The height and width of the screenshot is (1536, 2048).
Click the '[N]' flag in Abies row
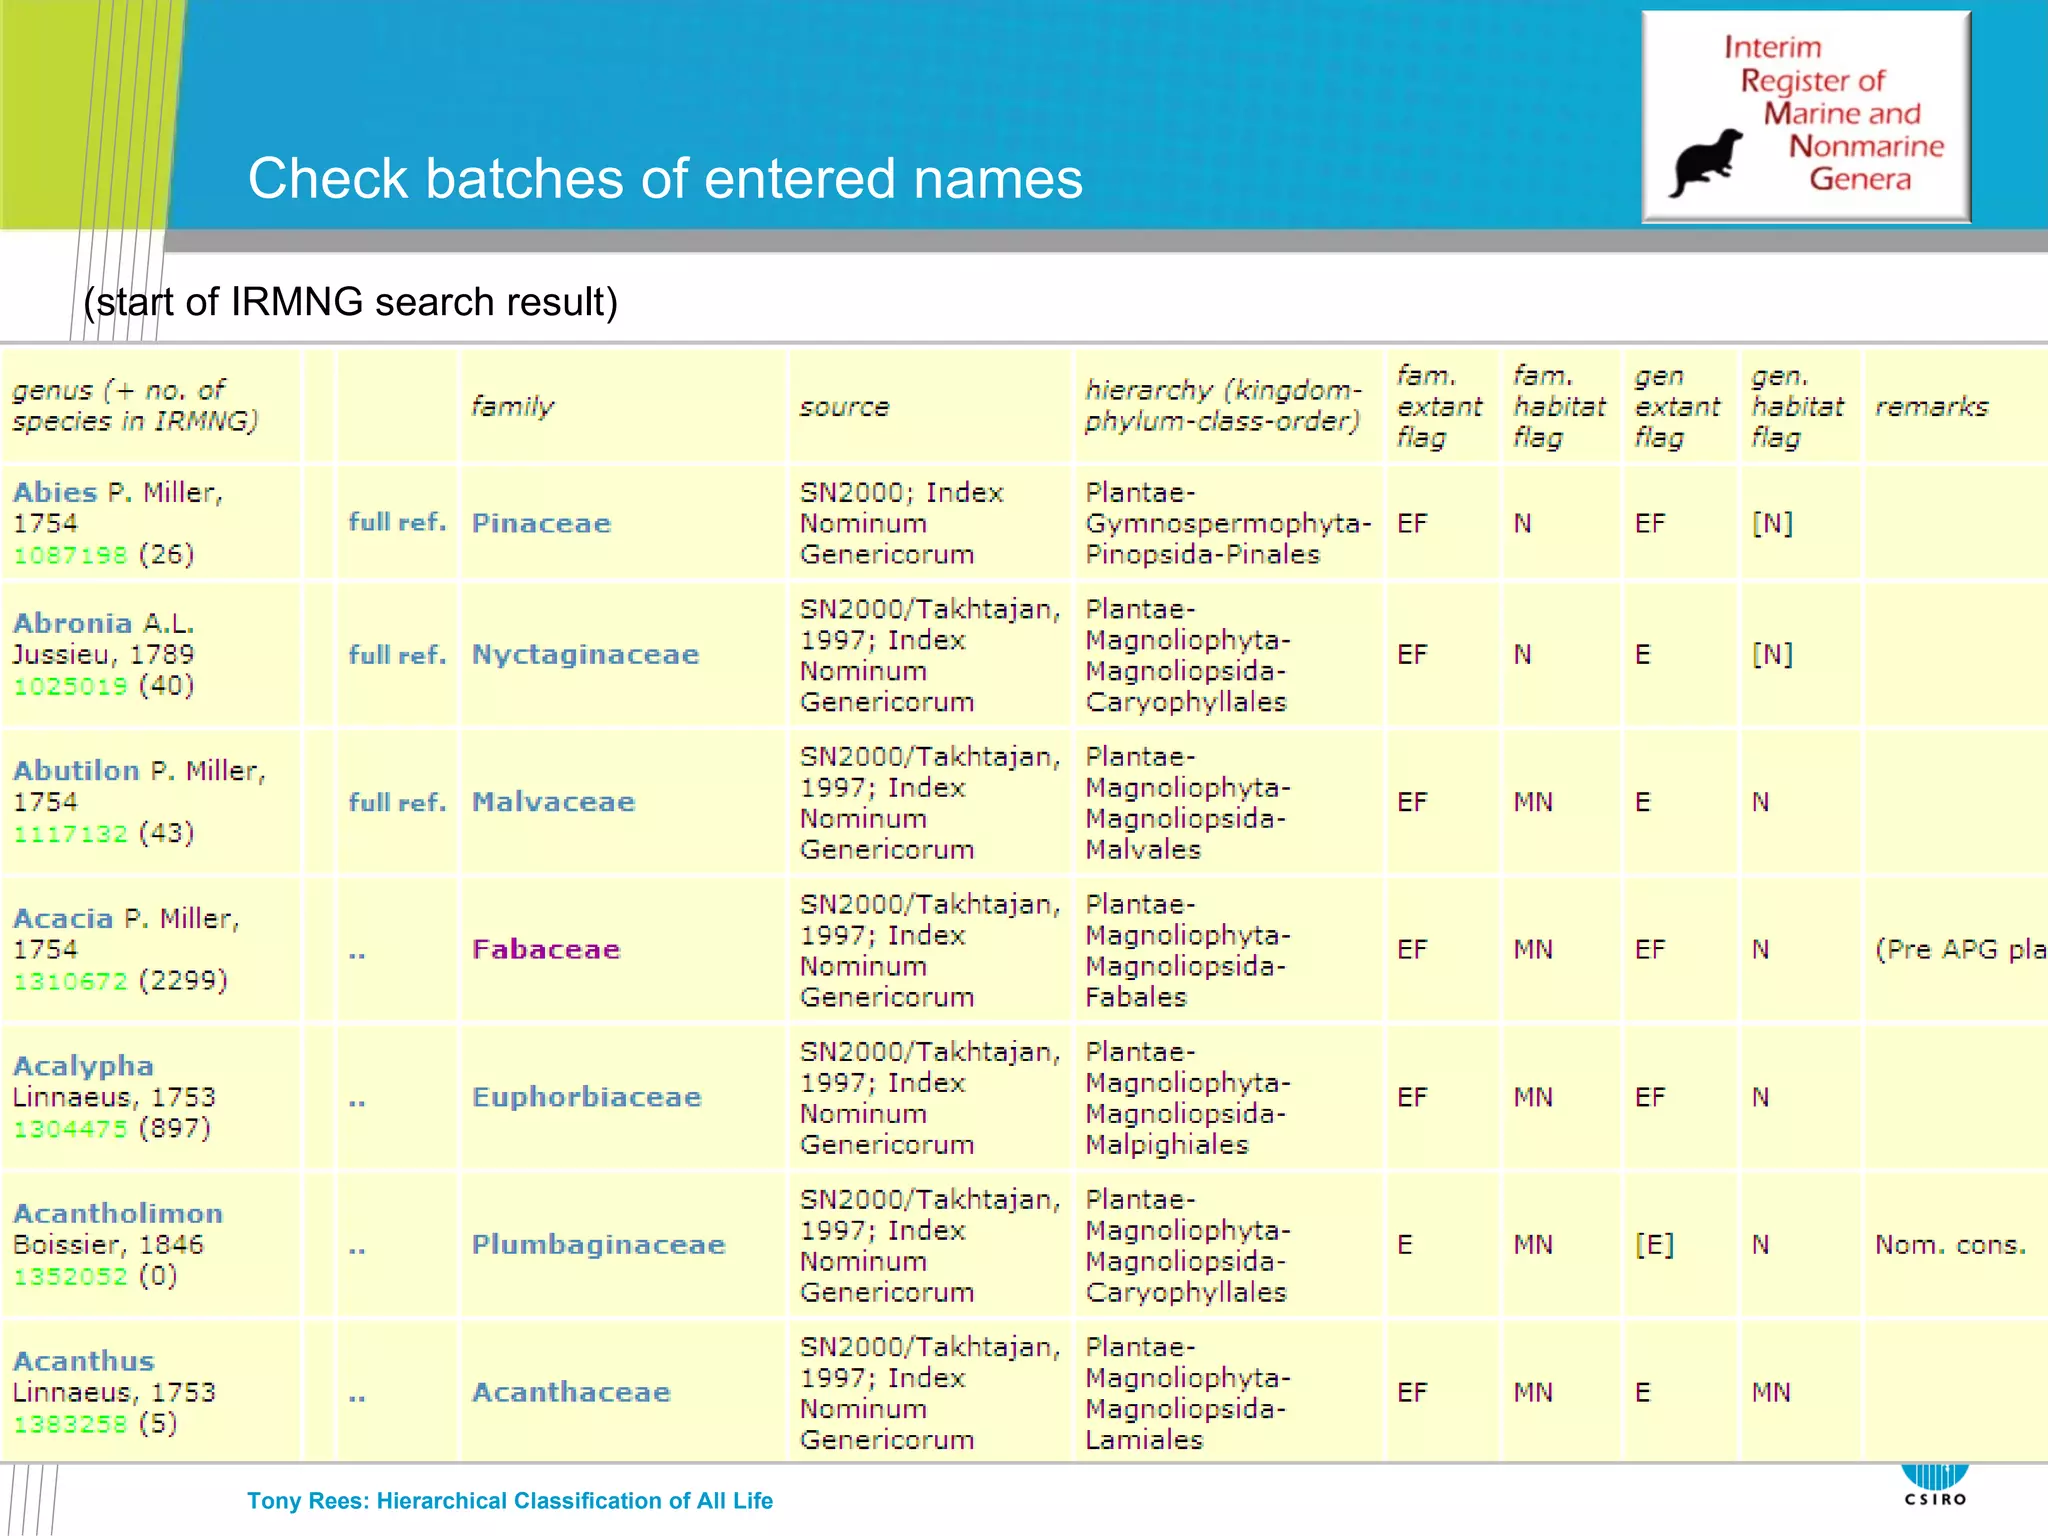1772,523
